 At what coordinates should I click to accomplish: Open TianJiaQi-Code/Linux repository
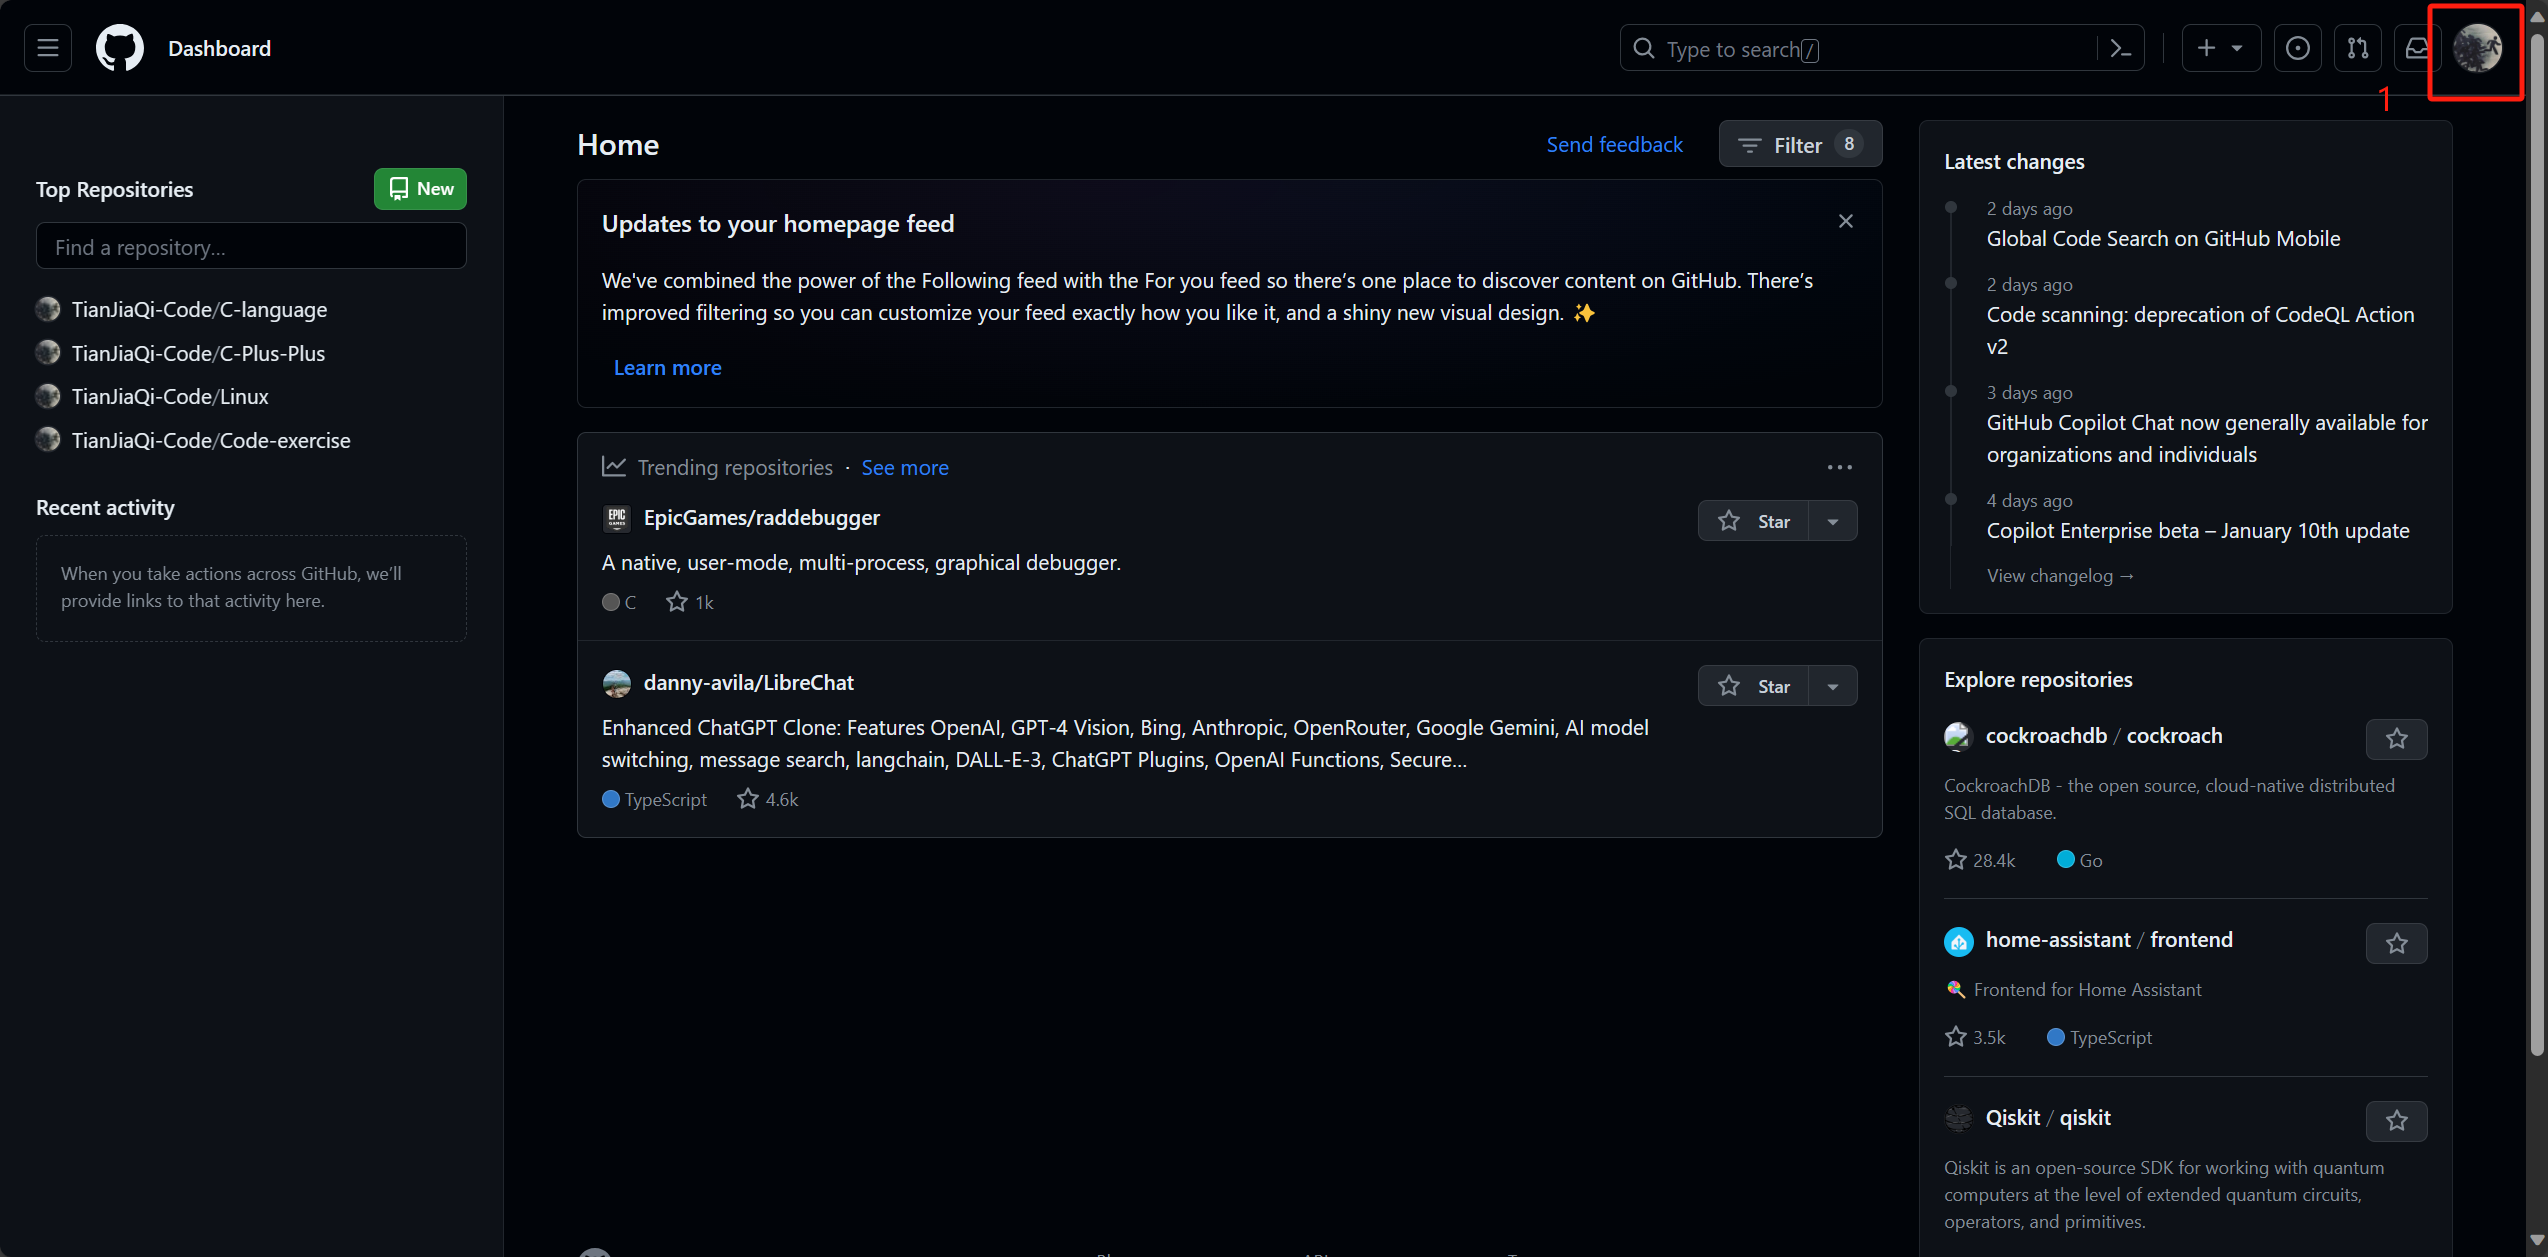coord(170,396)
